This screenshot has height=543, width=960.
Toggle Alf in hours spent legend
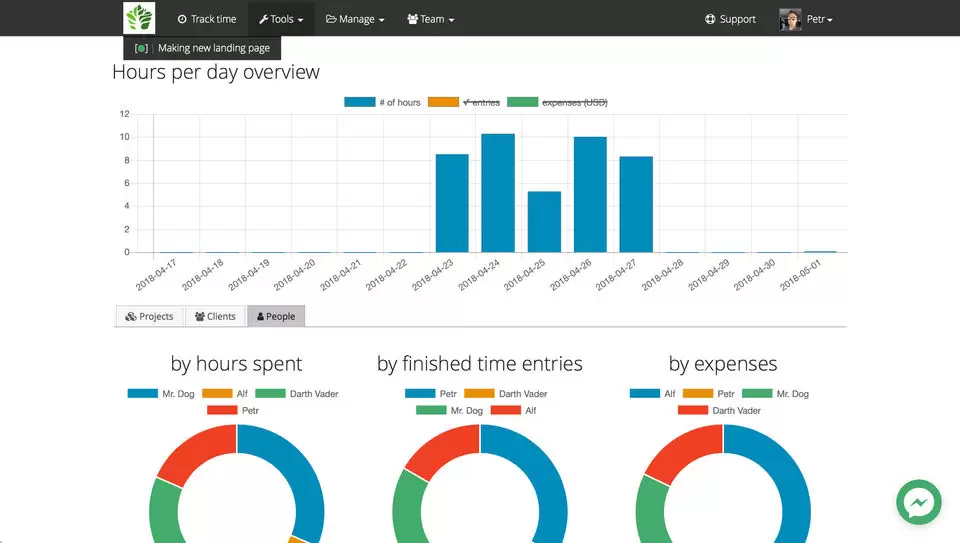tap(225, 394)
